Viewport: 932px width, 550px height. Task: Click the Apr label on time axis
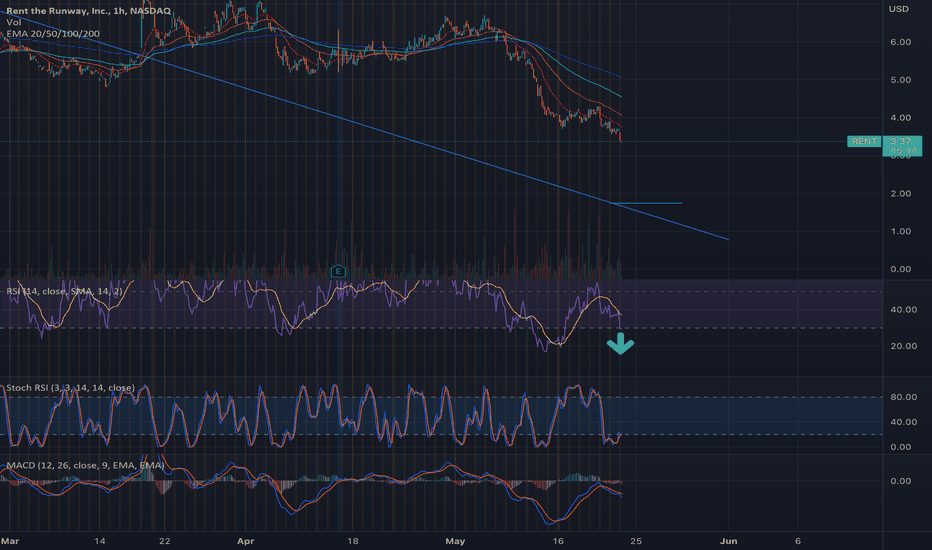[245, 541]
